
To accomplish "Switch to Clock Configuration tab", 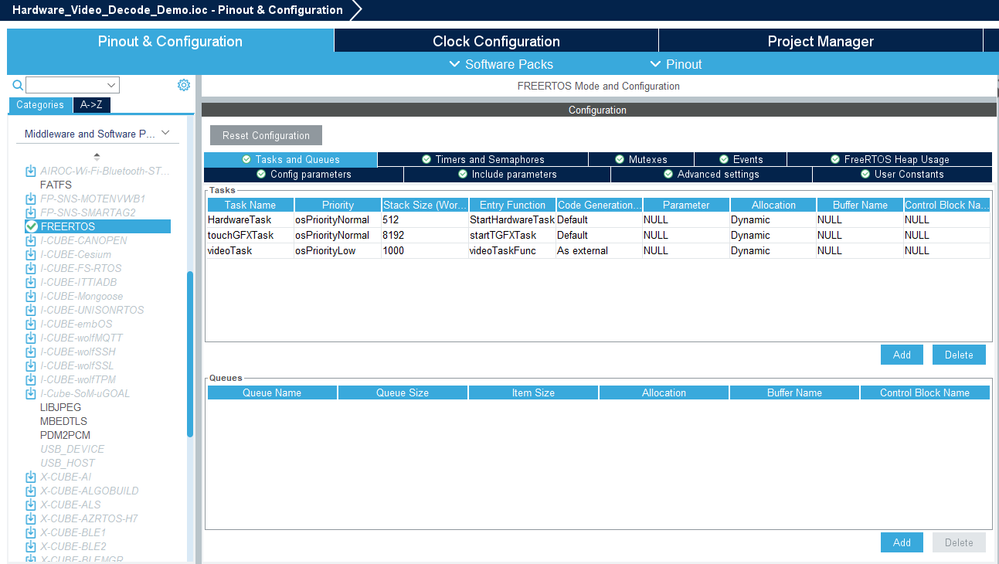I will tap(496, 41).
